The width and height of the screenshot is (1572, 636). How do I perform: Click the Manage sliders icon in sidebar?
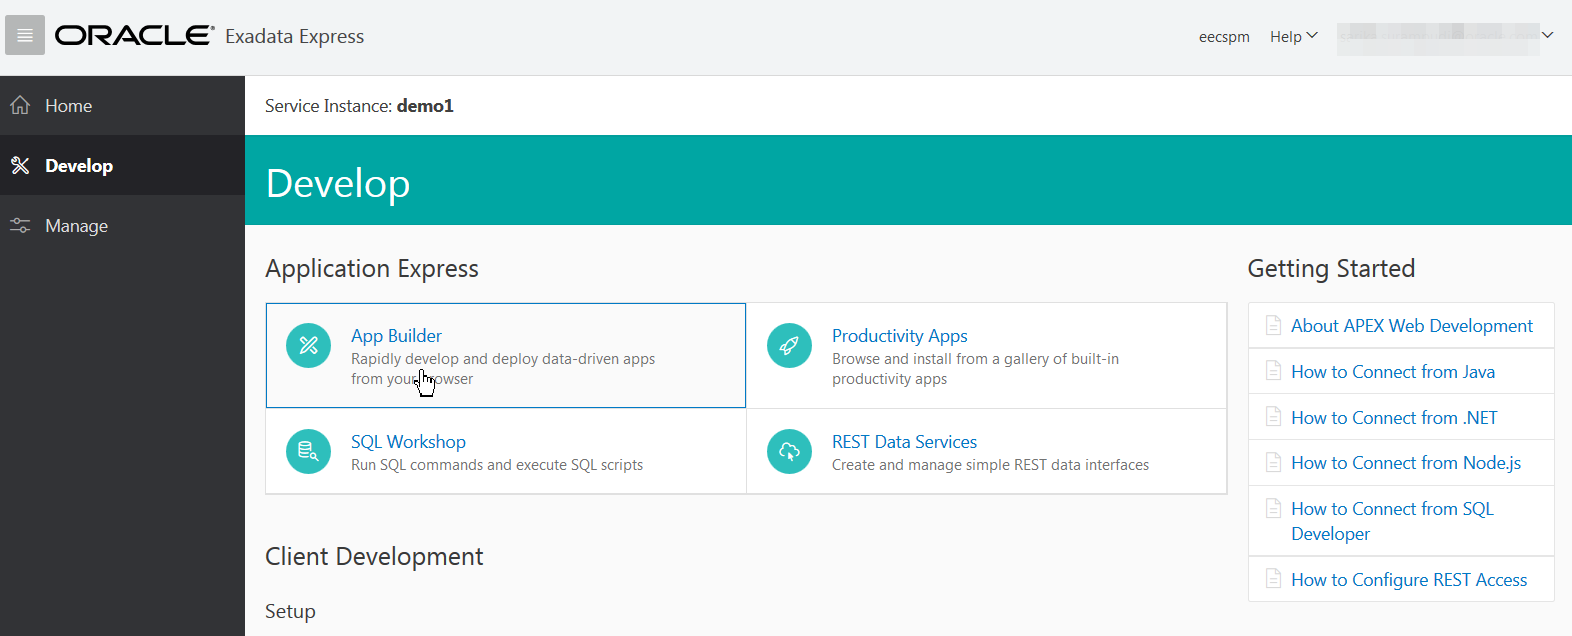(20, 226)
